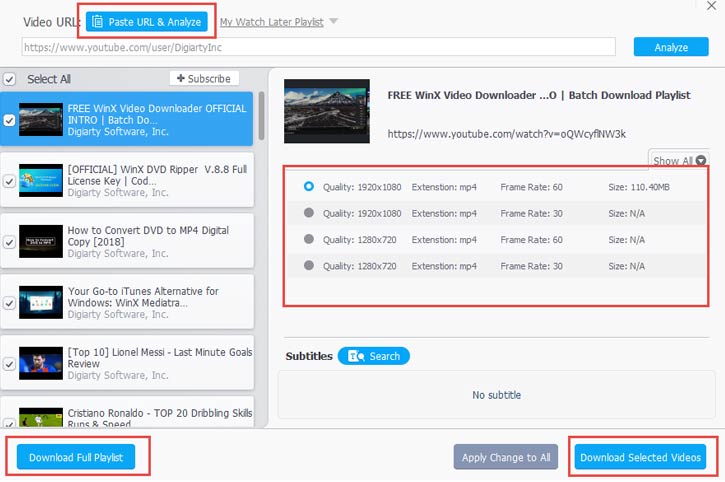
Task: Click the youtube.com/watch video URL text
Action: click(506, 134)
